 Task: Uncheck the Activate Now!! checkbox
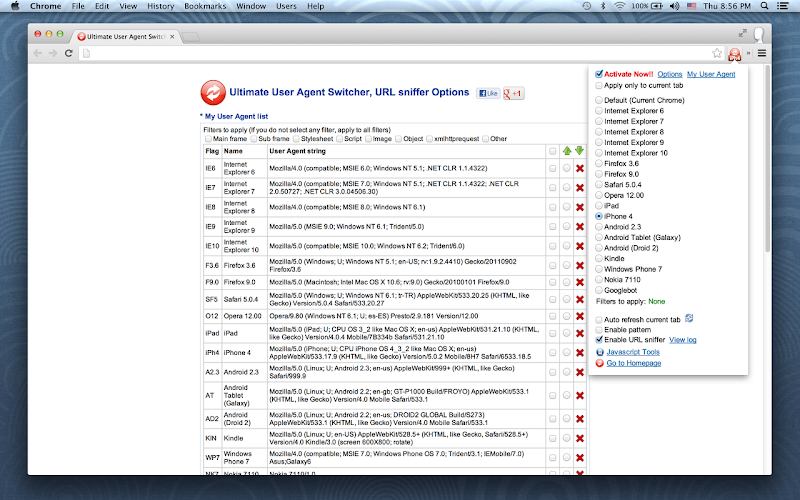click(x=599, y=74)
